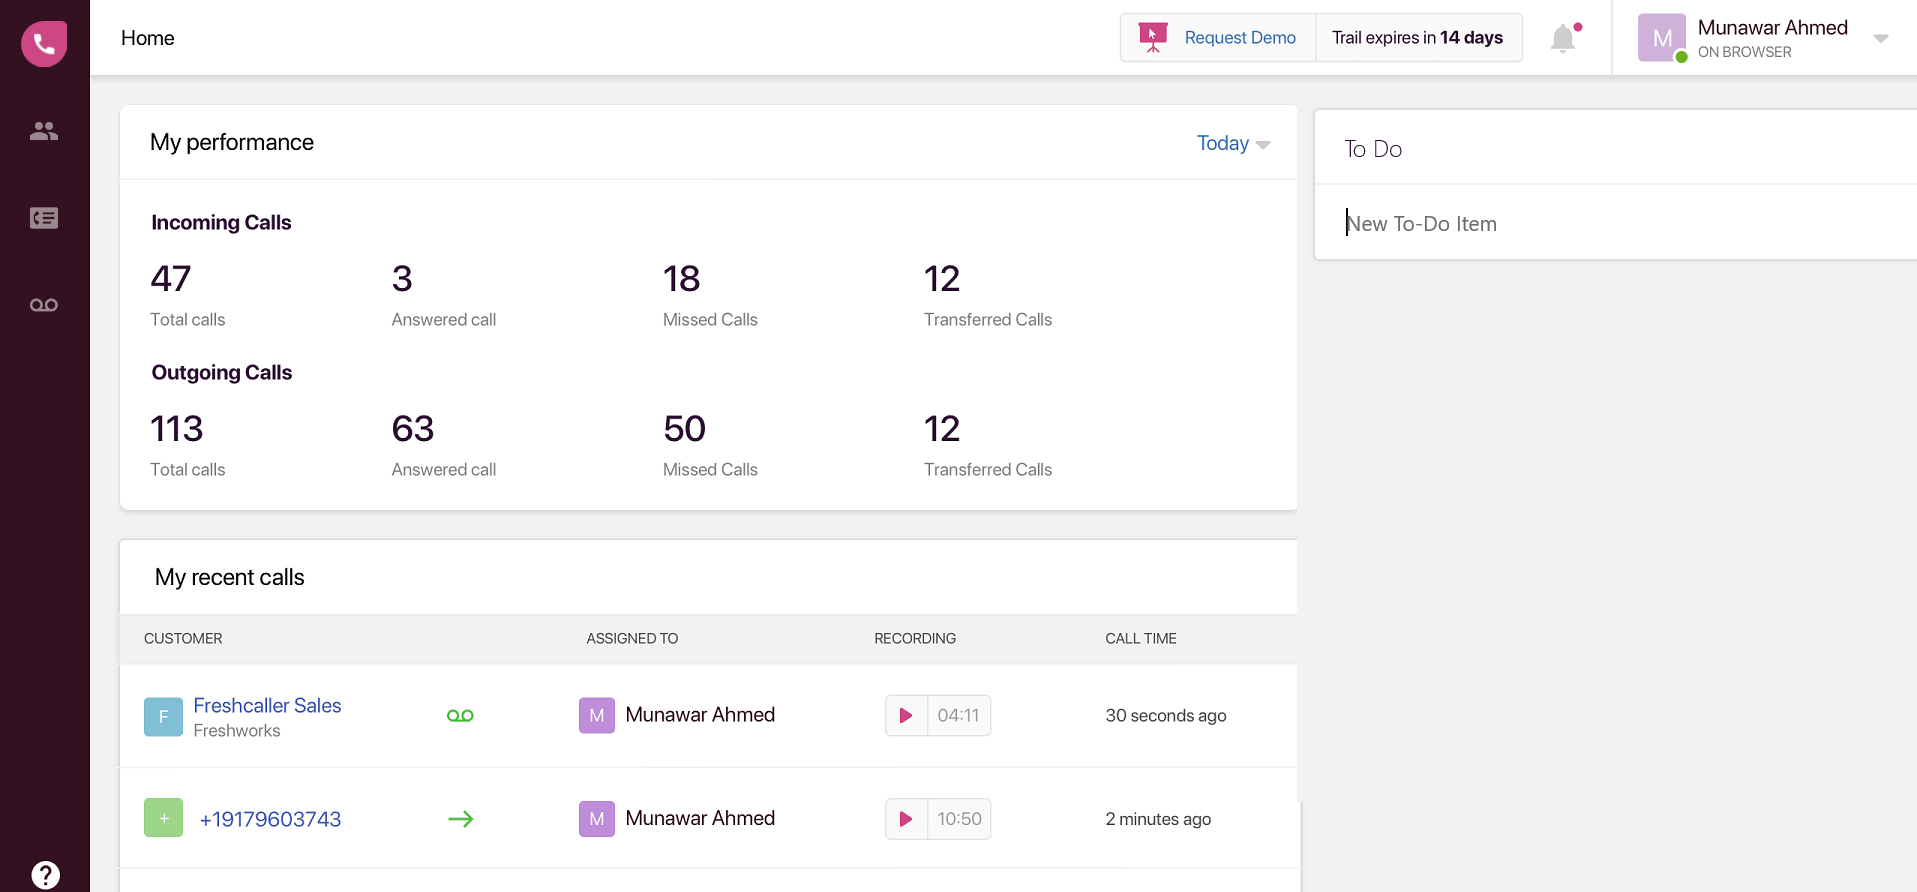The height and width of the screenshot is (892, 1917).
Task: Click the Trail expires in 14 days notice
Action: [x=1417, y=38]
